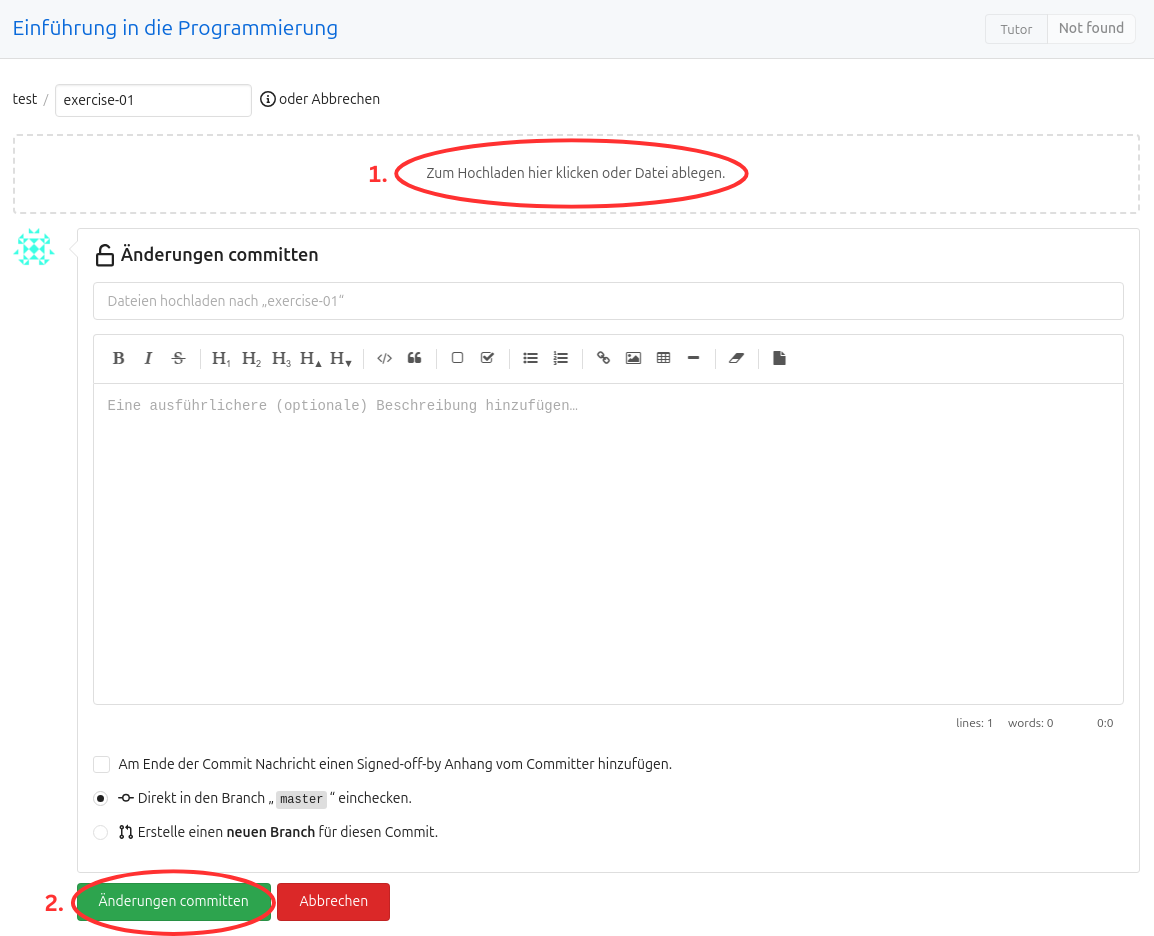Insert a blockquote
Viewport: 1154px width, 936px height.
tap(414, 357)
